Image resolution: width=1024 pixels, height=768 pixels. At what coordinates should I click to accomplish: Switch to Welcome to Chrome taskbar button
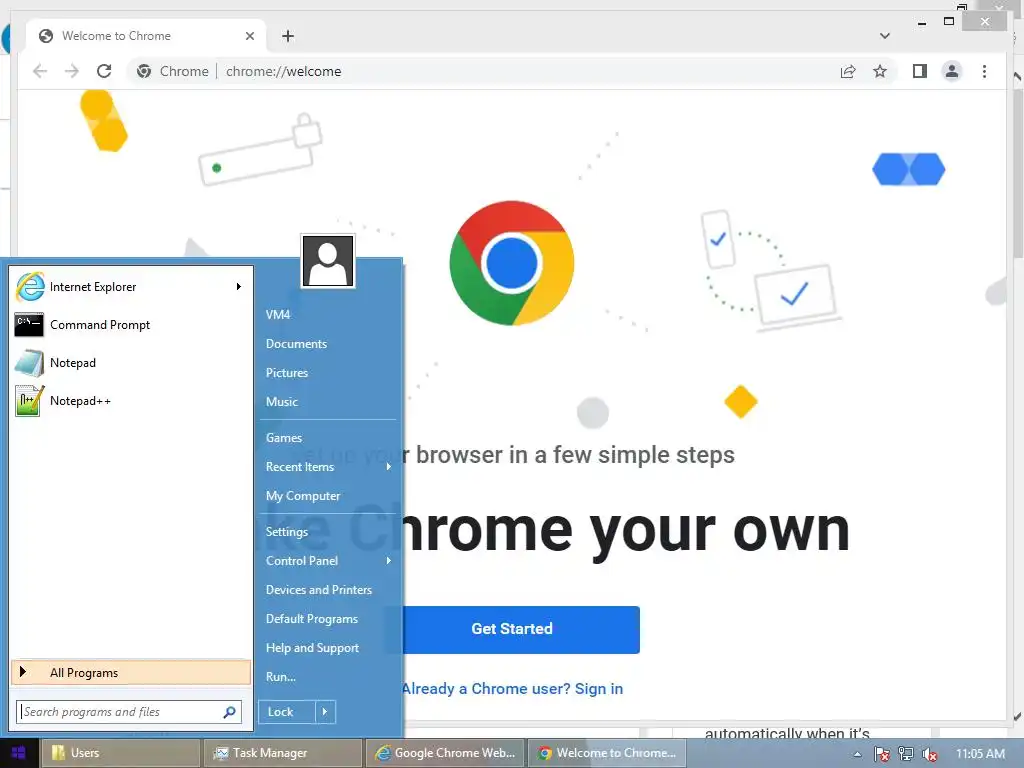click(x=607, y=753)
